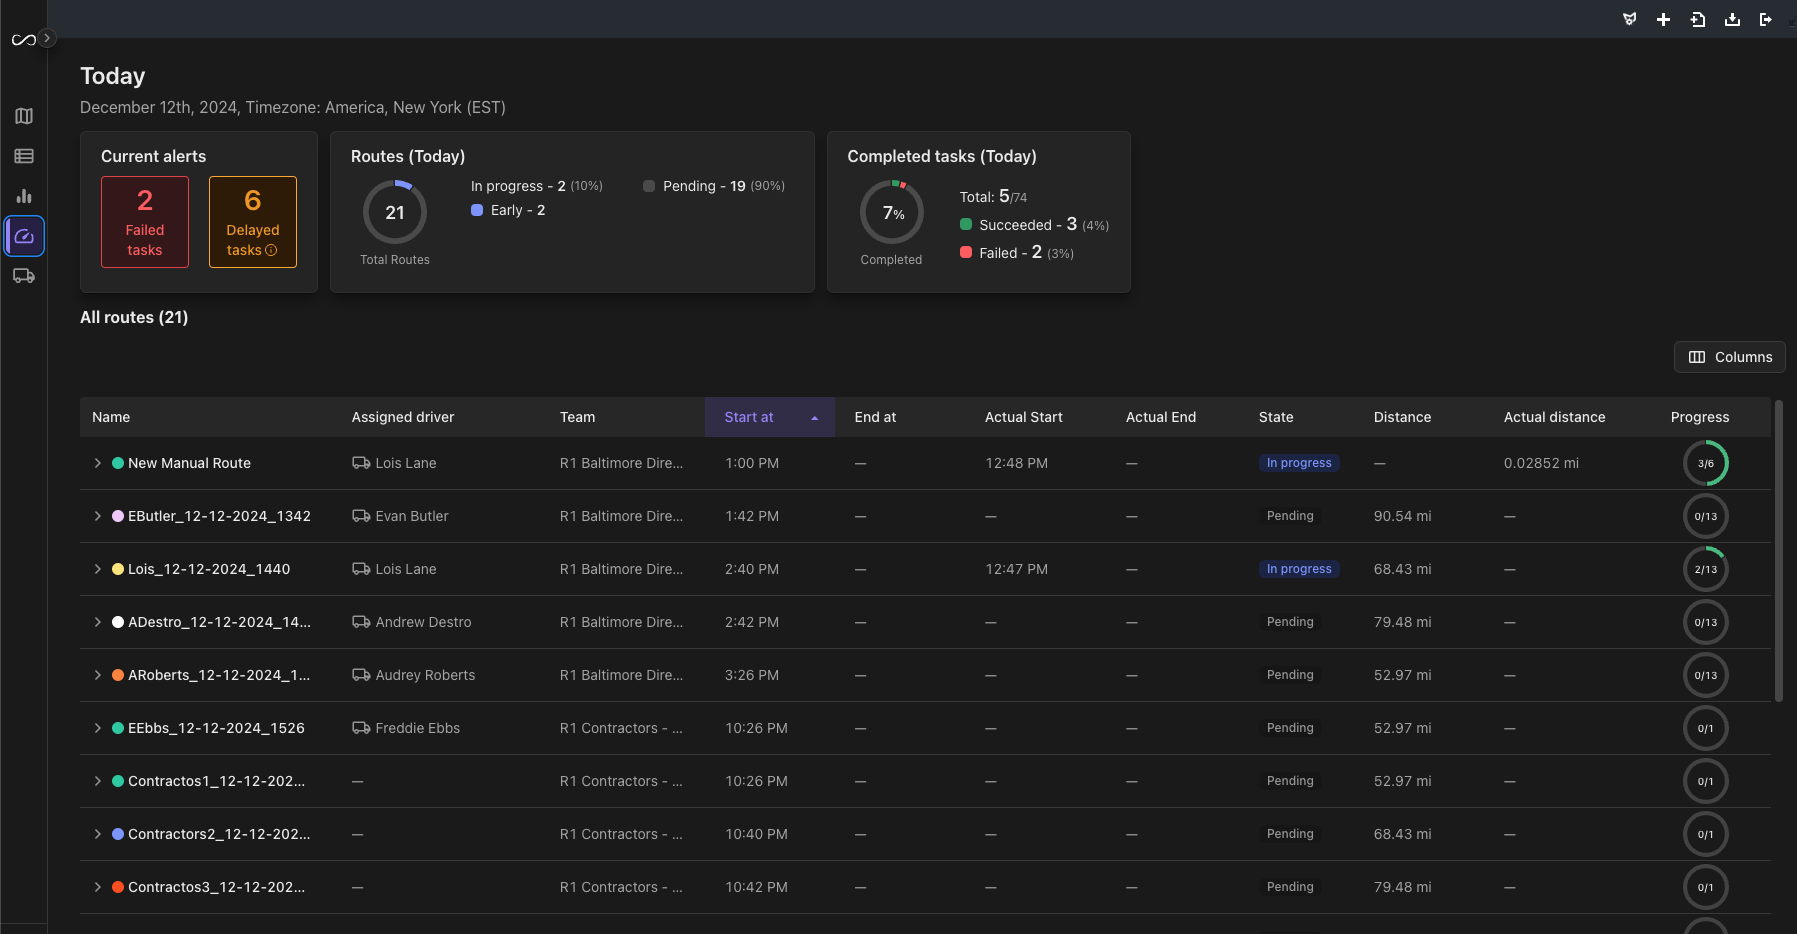Screen dimensions: 1797x934
Task: Click the 90.54 mi distance cell
Action: (x=1402, y=516)
